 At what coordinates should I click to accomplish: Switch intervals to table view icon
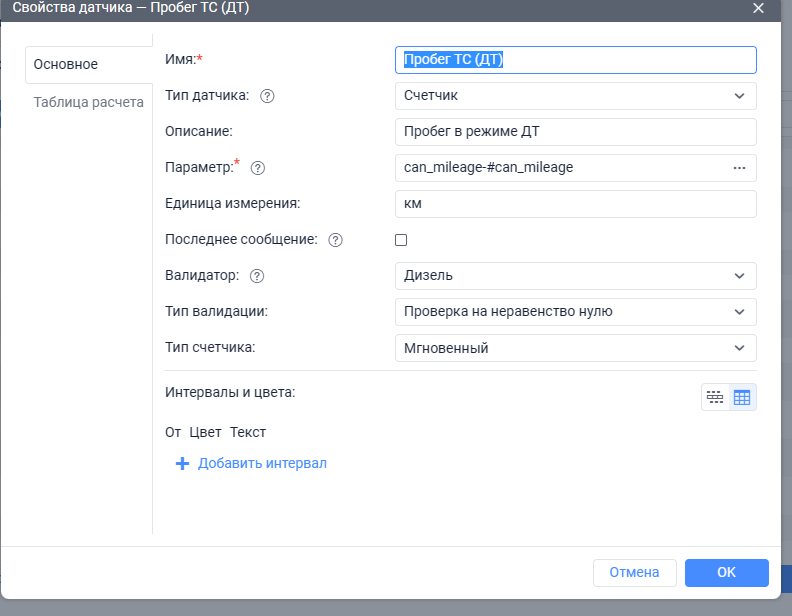coord(742,397)
